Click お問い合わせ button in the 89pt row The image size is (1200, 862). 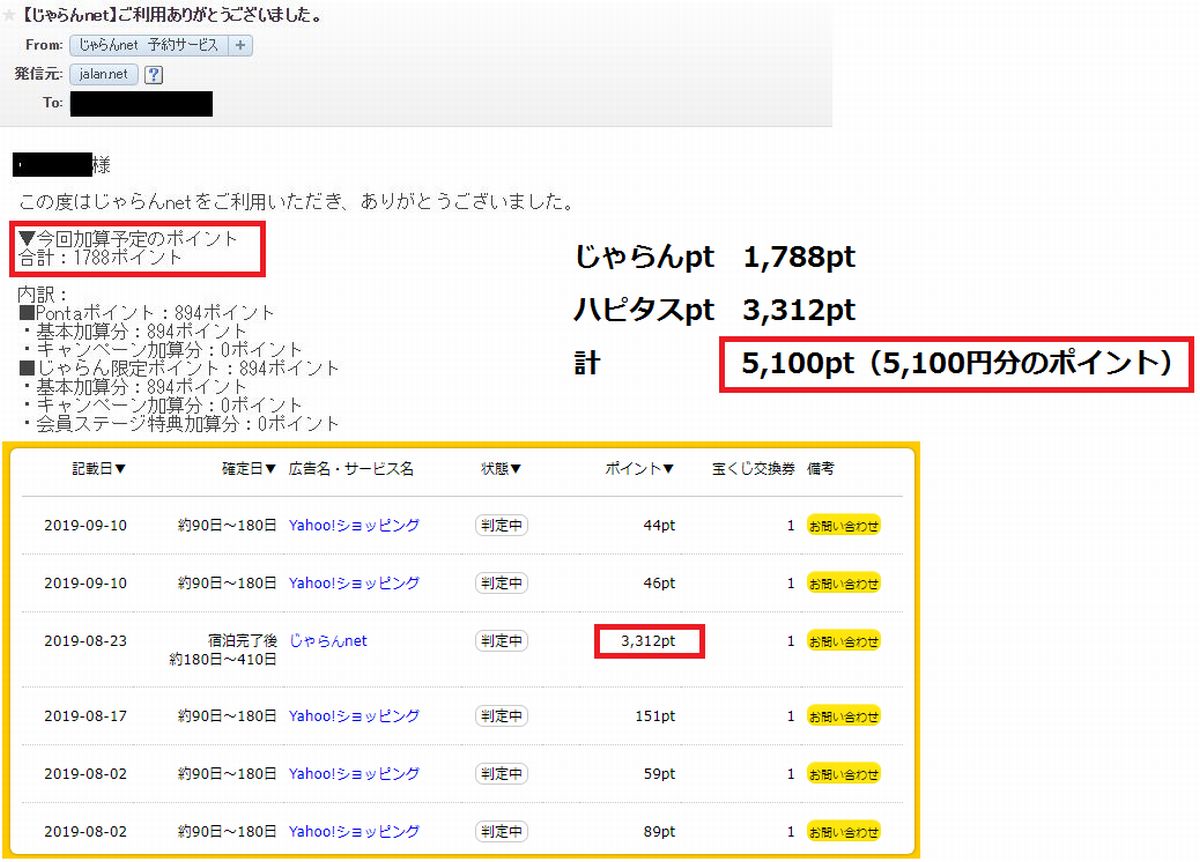coord(844,831)
